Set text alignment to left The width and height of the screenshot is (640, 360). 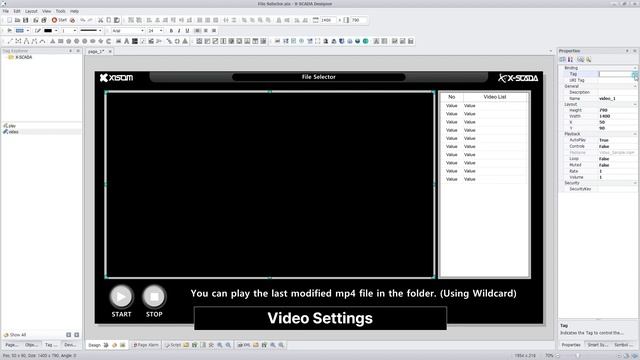pyautogui.click(x=198, y=31)
